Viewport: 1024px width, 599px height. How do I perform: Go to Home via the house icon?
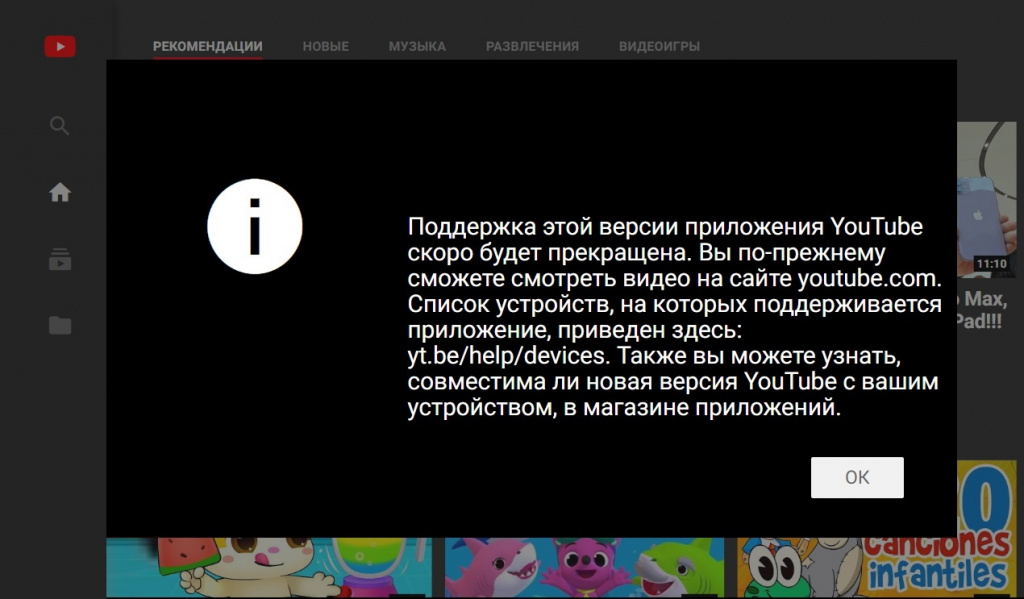60,193
